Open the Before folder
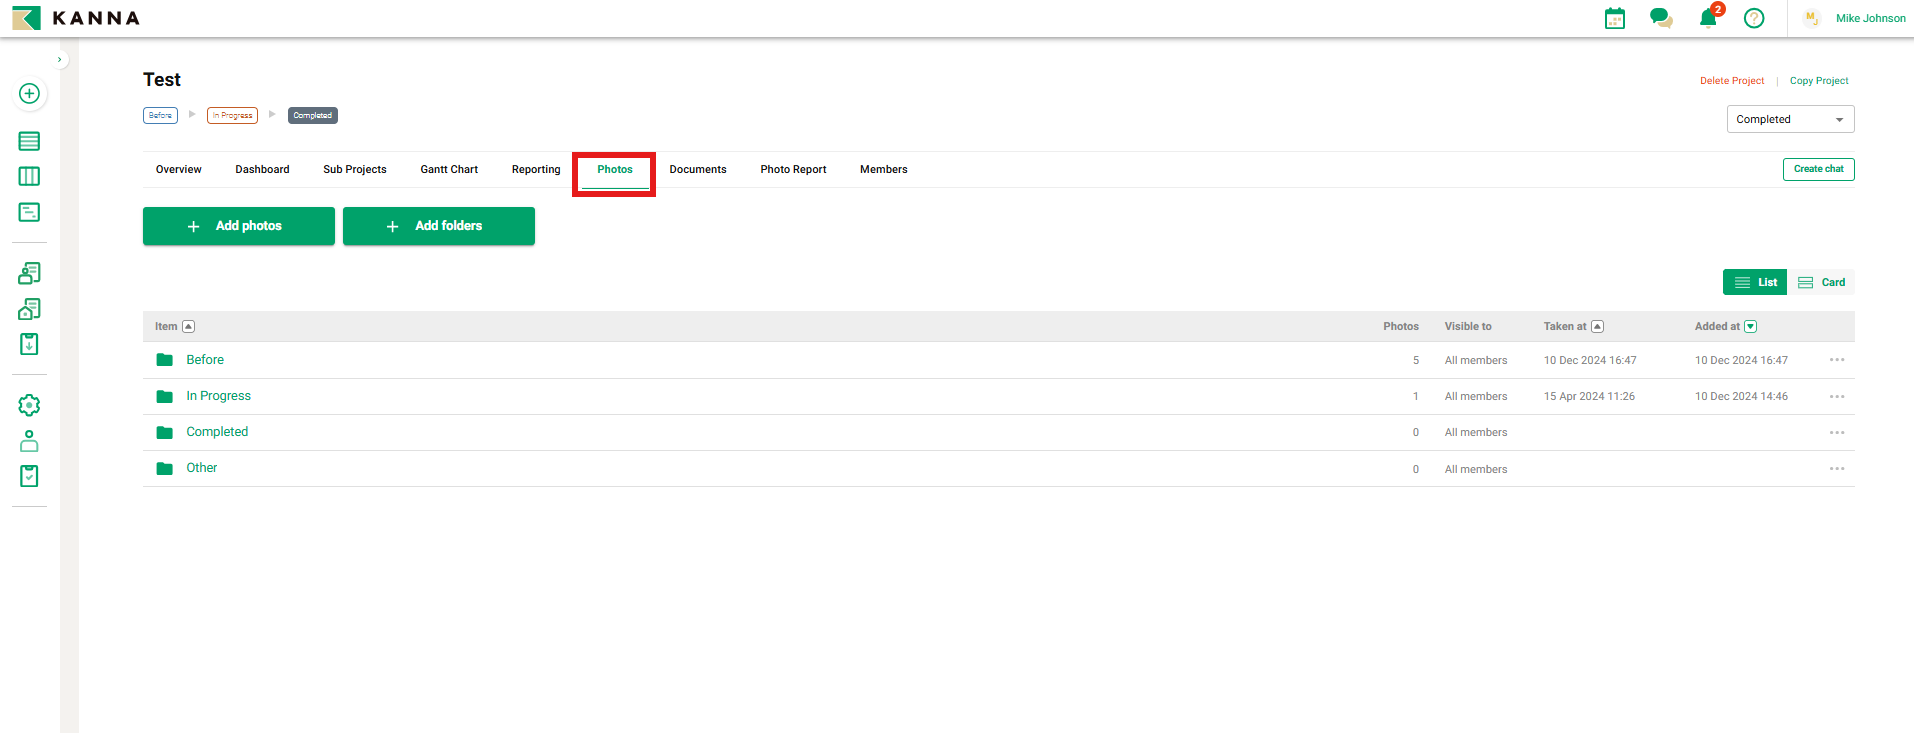Image resolution: width=1914 pixels, height=733 pixels. [205, 360]
